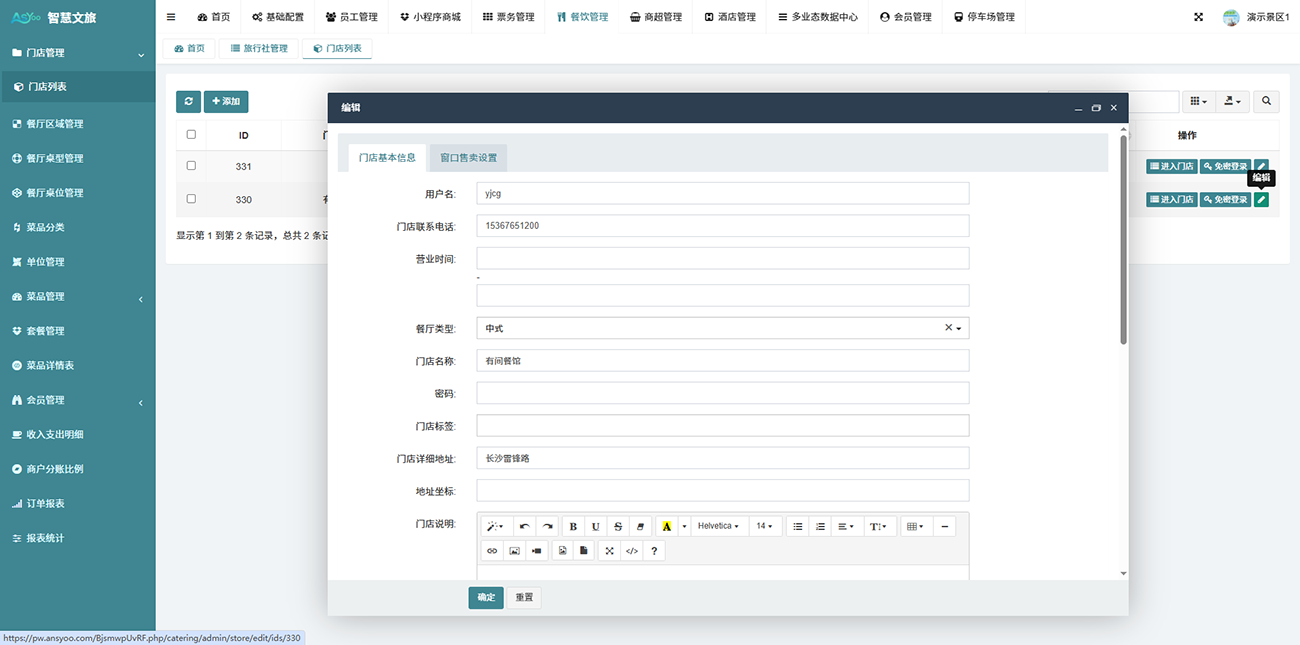Click the undo arrow in editor toolbar
Screen dimensions: 1300x645
pos(524,526)
